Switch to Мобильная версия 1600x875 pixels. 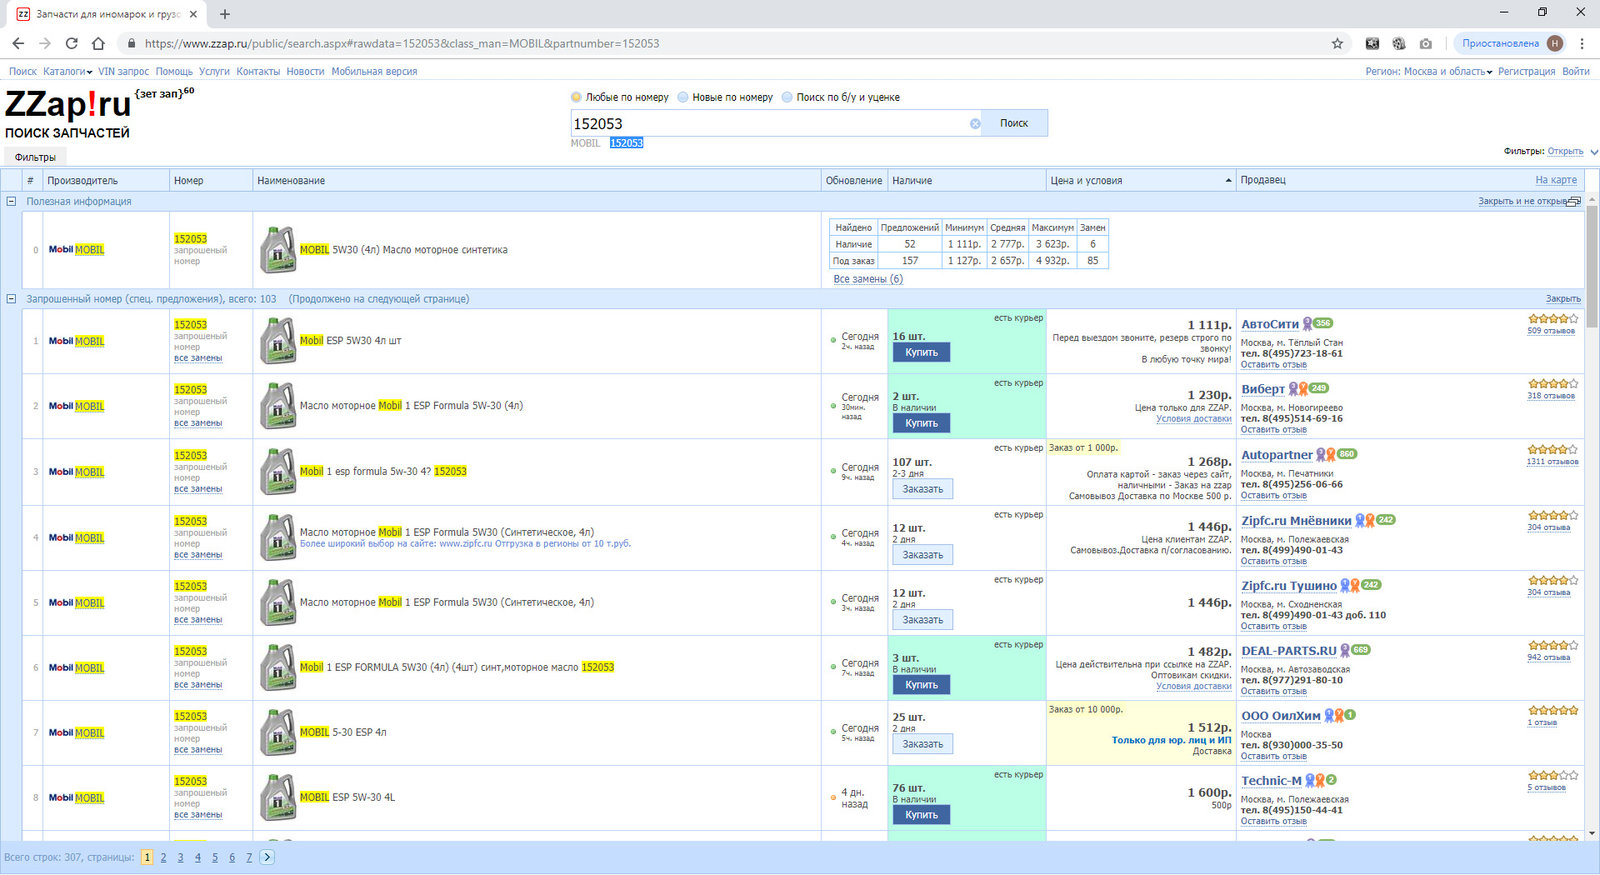tap(374, 72)
